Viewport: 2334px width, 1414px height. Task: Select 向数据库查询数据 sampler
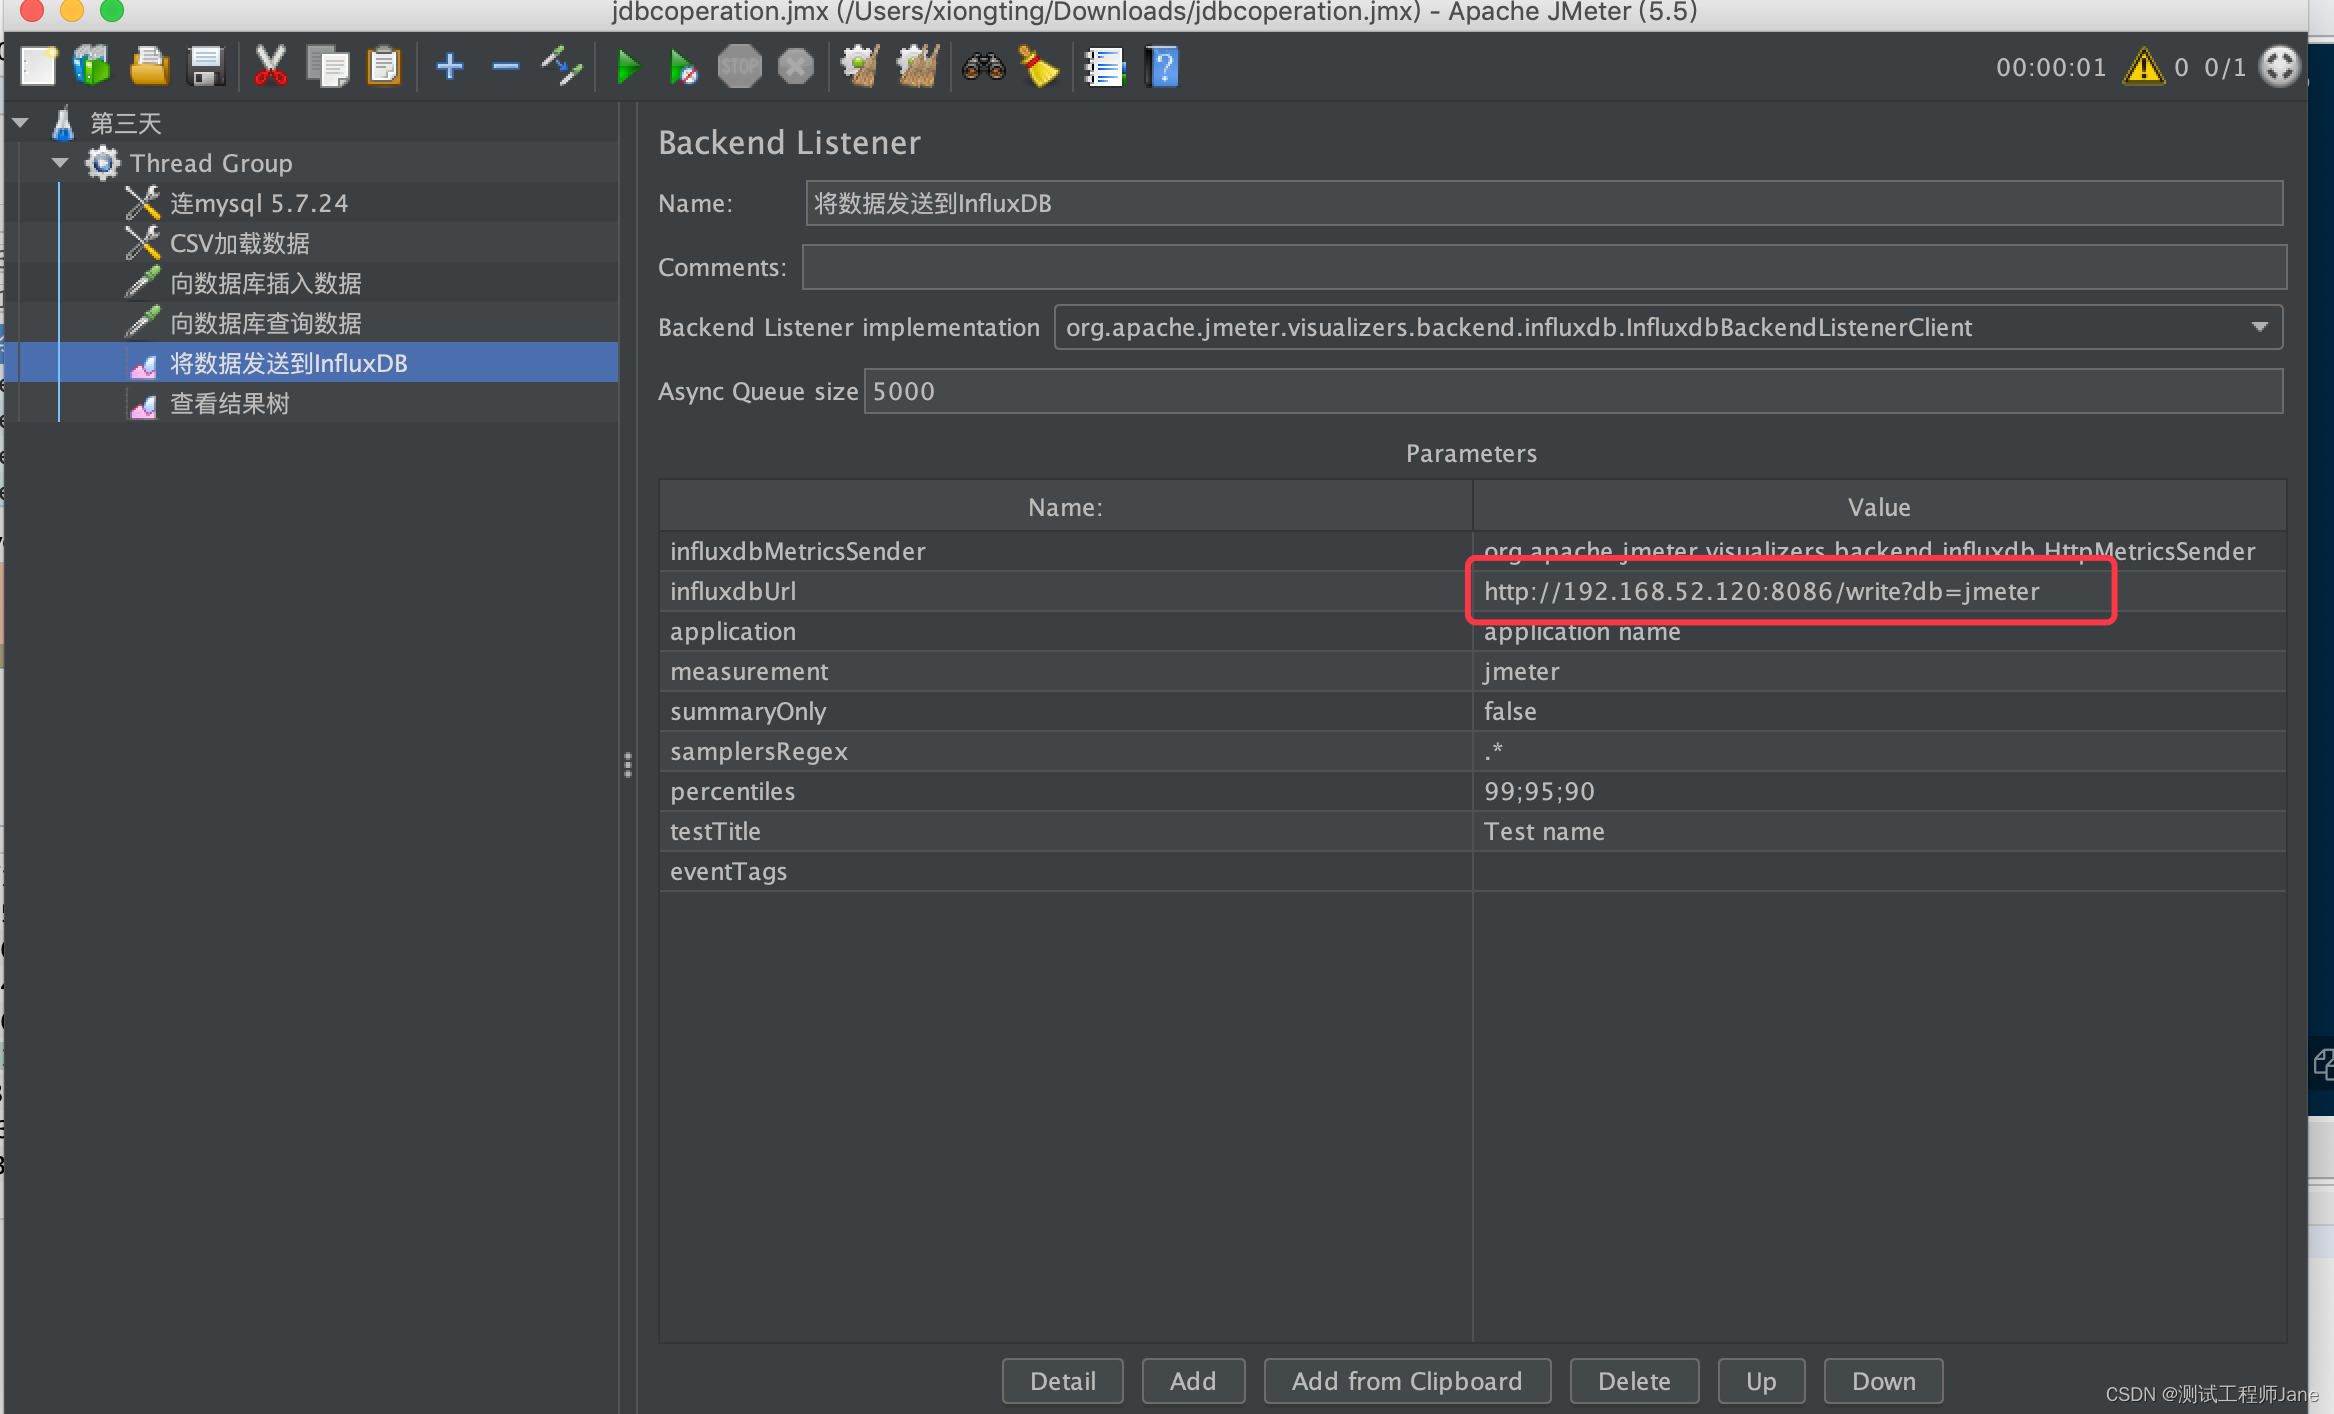[x=266, y=323]
